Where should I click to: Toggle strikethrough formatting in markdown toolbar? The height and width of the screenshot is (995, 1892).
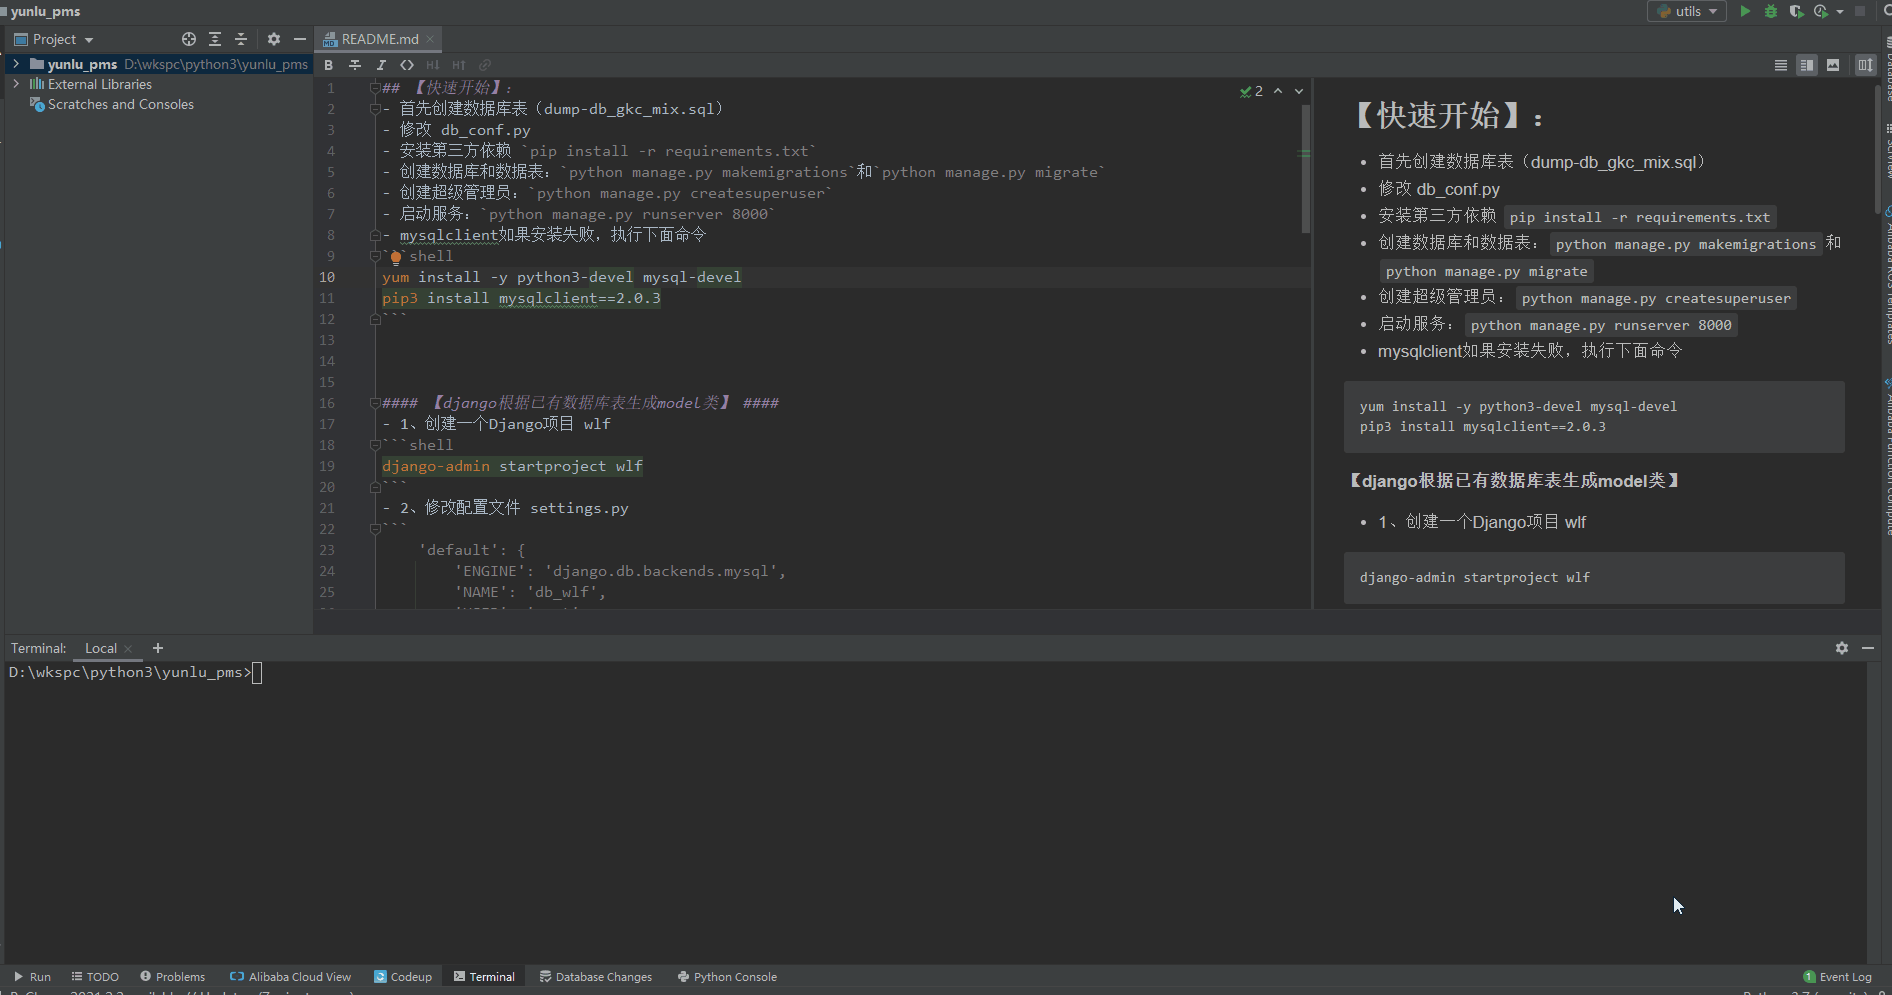[x=355, y=65]
